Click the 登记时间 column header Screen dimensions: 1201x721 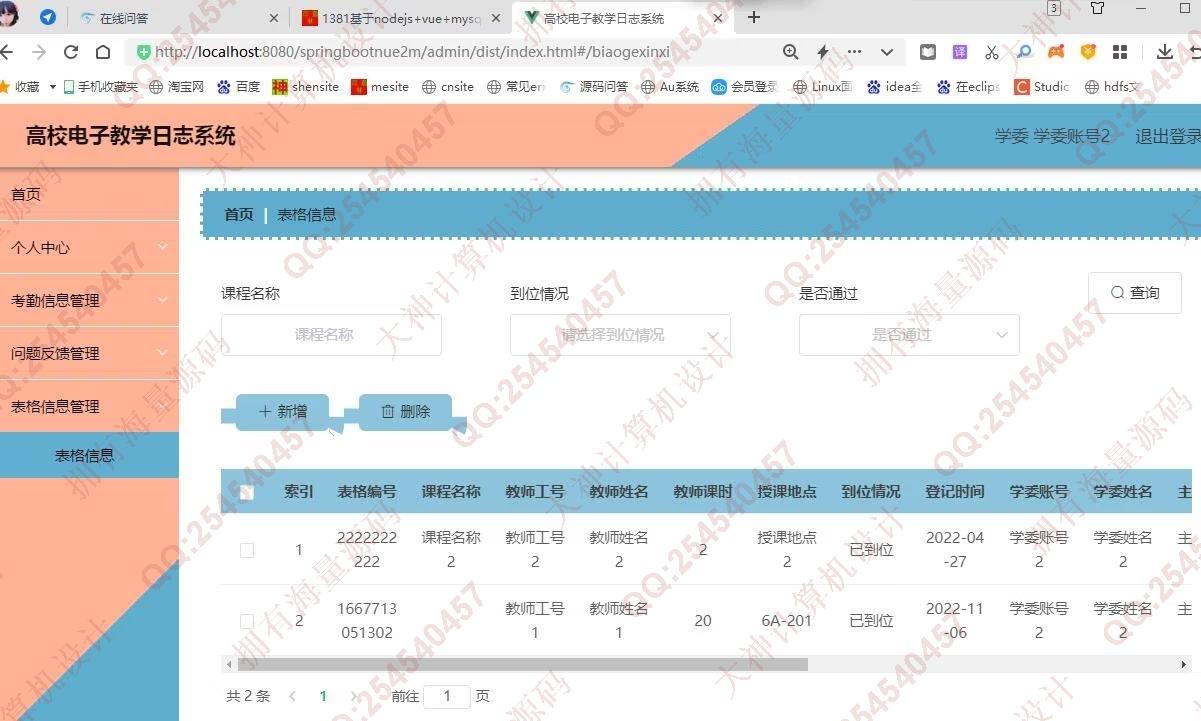[x=954, y=492]
